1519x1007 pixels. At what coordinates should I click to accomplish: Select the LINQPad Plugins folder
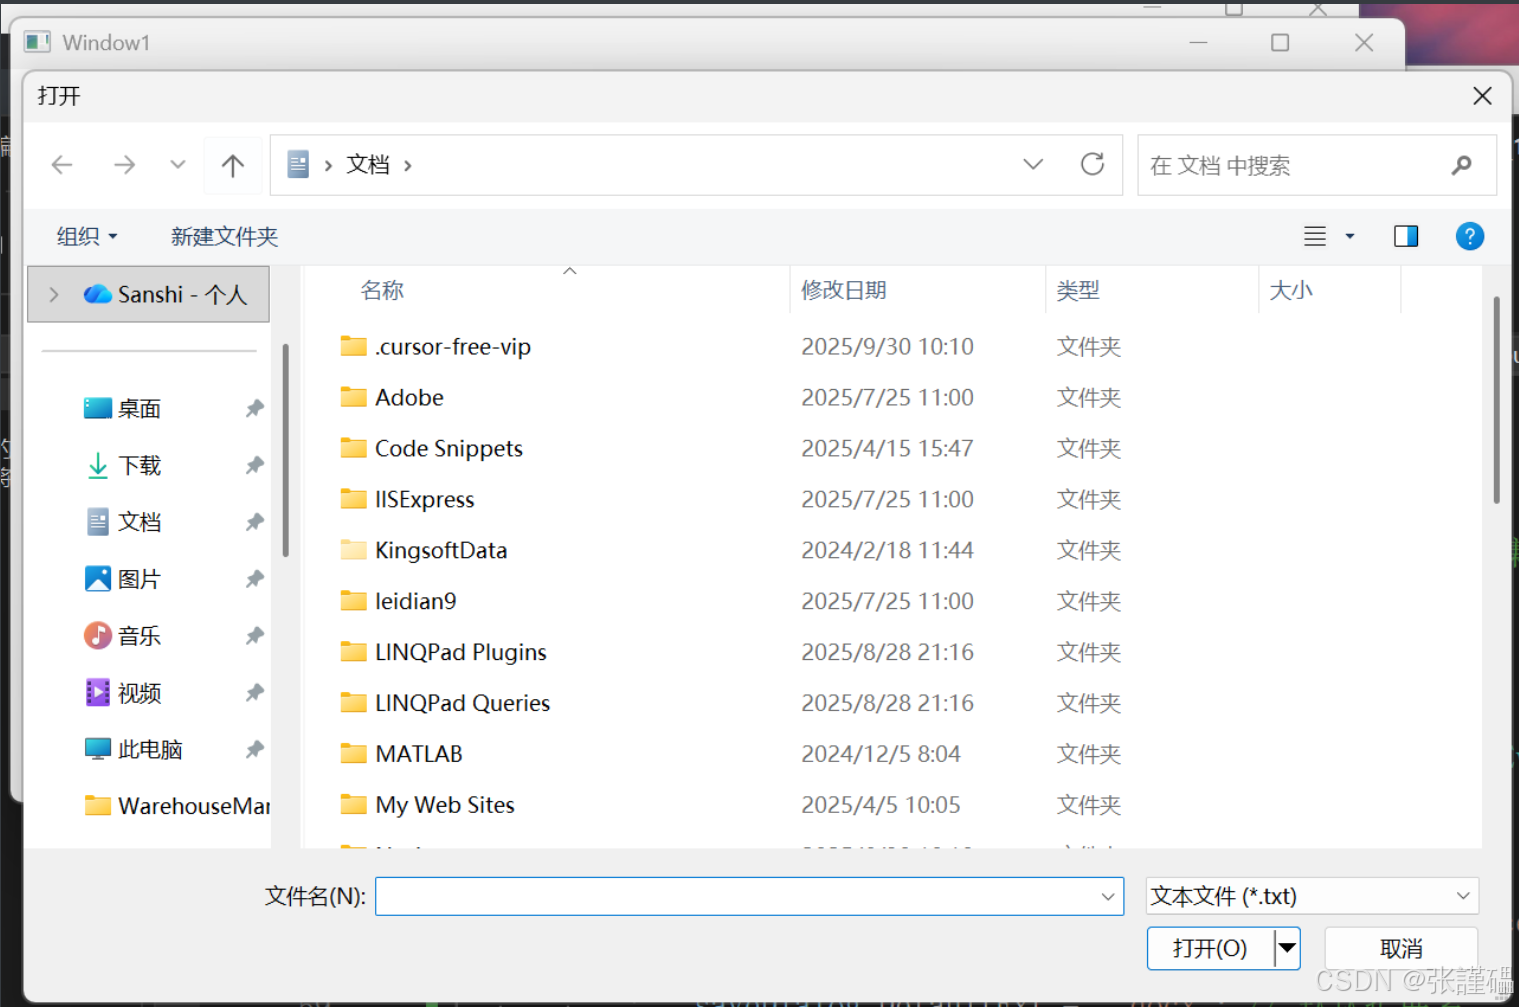pyautogui.click(x=460, y=653)
